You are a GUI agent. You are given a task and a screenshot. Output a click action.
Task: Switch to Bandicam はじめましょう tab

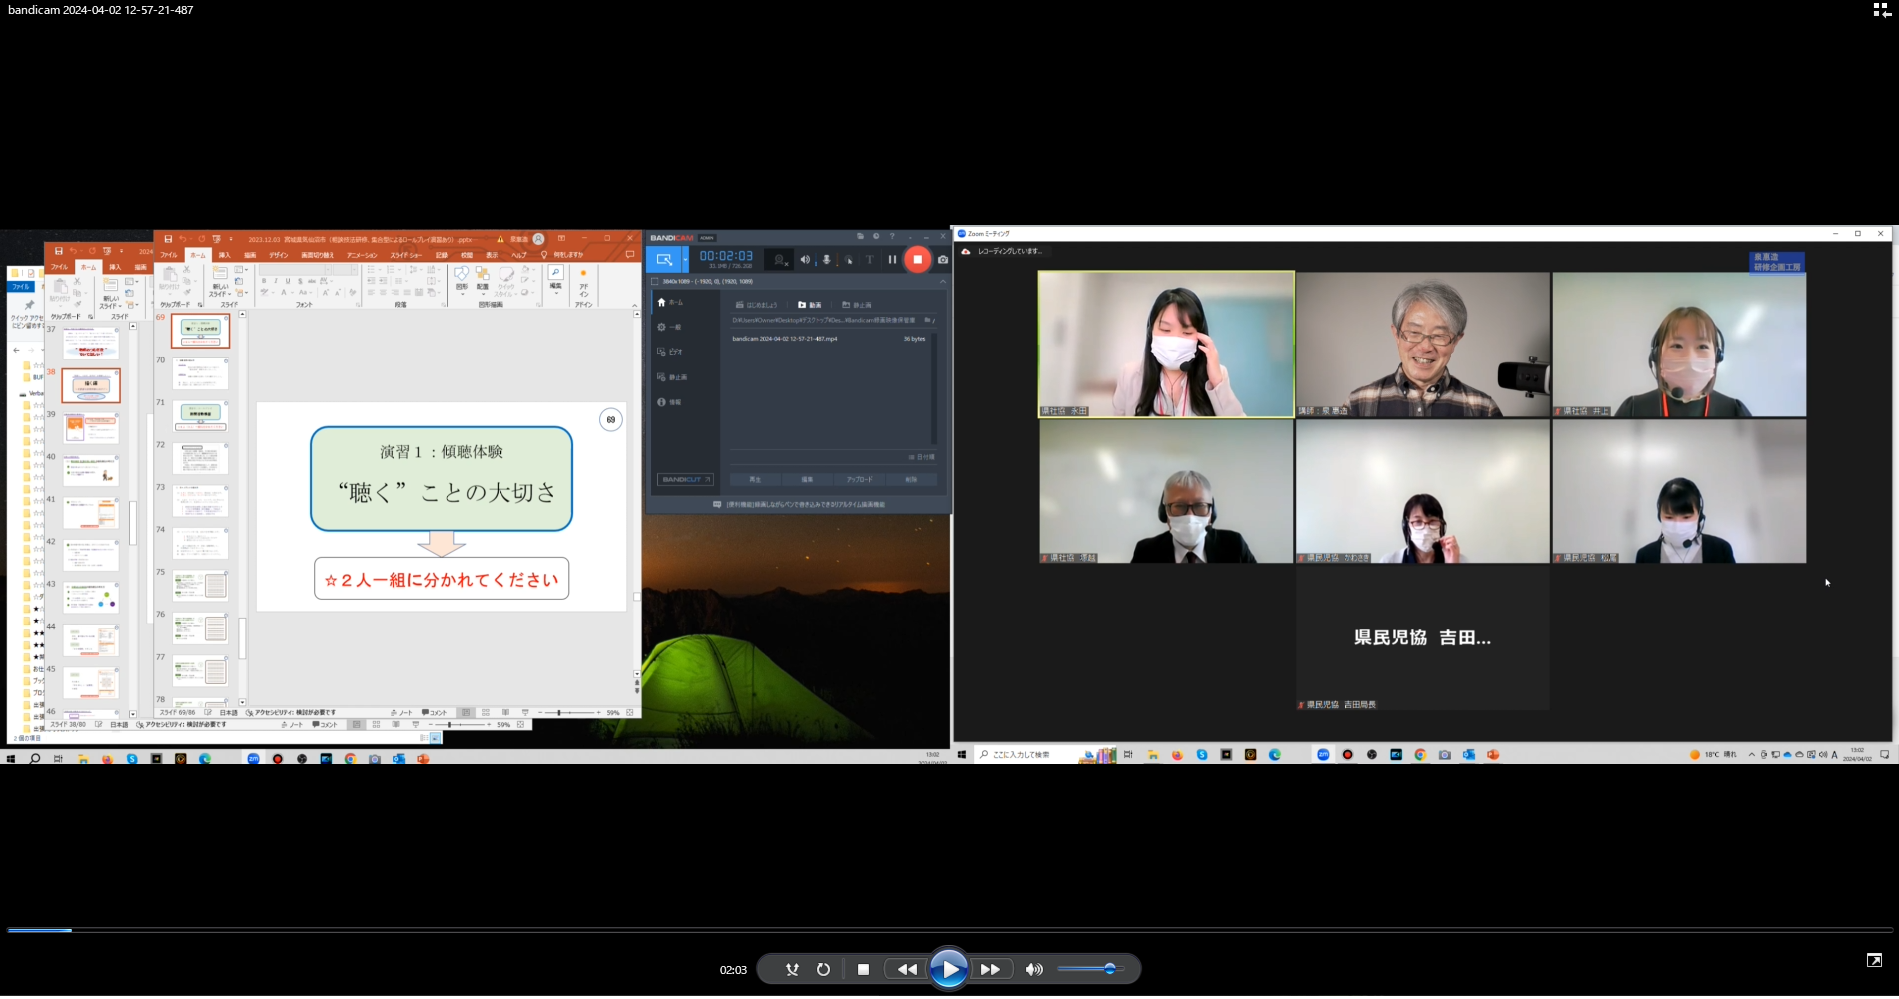757,305
